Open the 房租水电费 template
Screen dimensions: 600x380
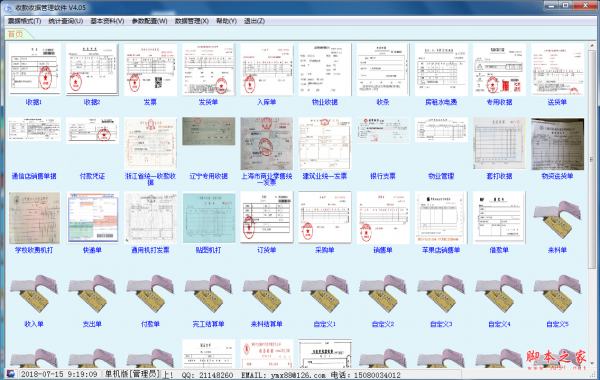tap(441, 69)
